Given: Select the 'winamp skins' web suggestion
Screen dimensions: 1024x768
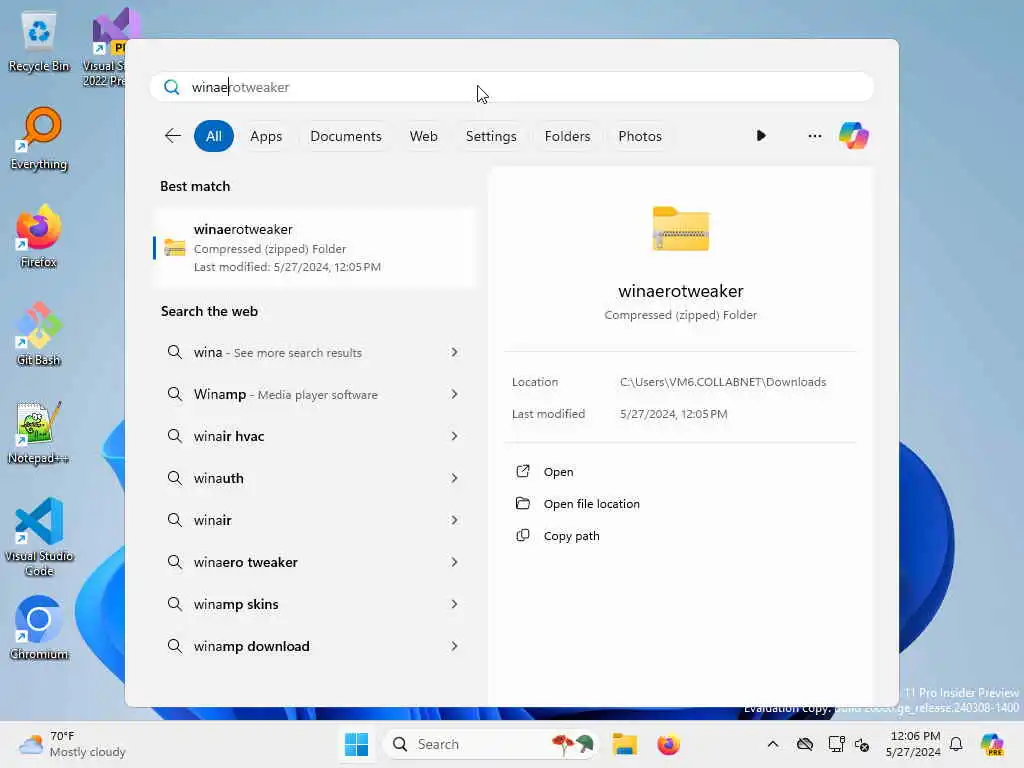Looking at the screenshot, I should (x=315, y=604).
